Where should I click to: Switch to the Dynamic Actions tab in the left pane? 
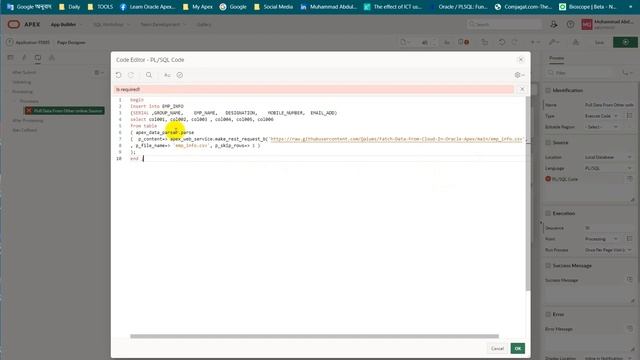coord(24,58)
